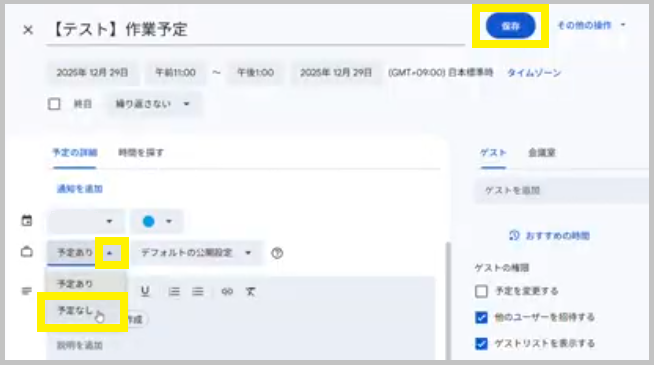Switch to the 会議室 tab
Screen dimensions: 654x365
541,153
